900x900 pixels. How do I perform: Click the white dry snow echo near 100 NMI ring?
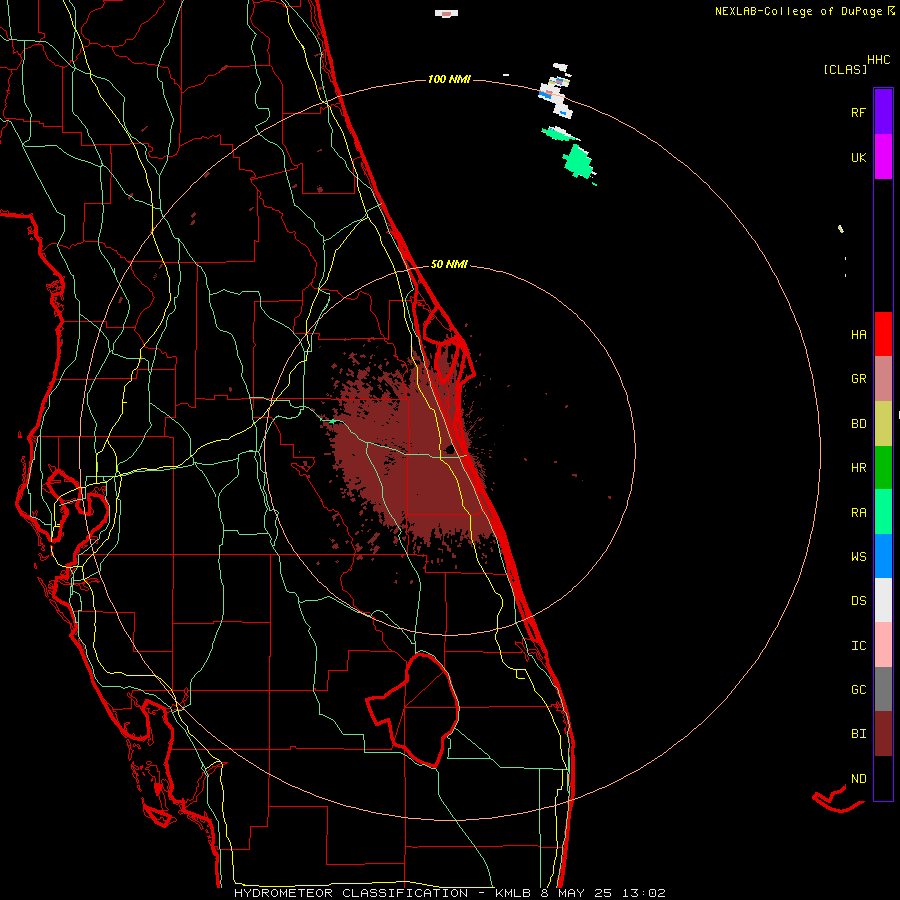point(556,98)
